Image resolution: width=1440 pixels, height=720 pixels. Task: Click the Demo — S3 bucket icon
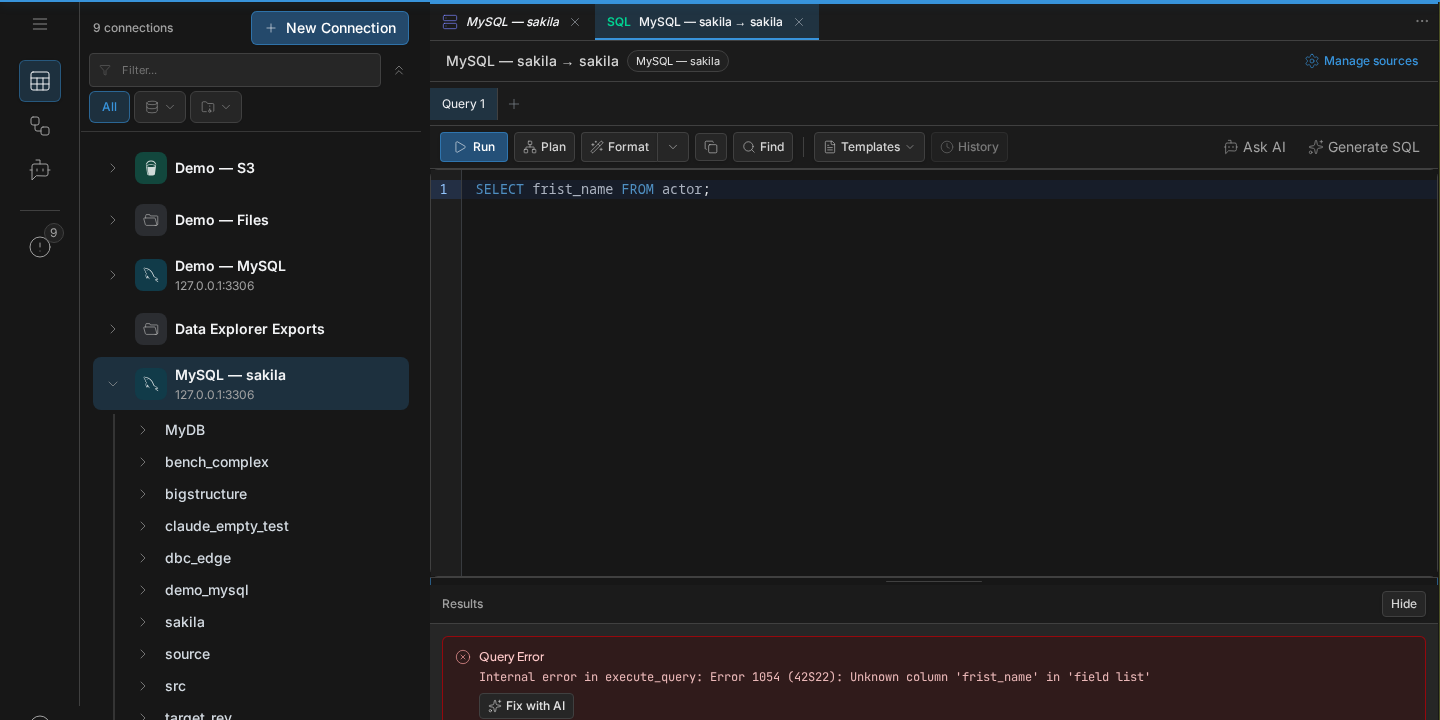[151, 168]
